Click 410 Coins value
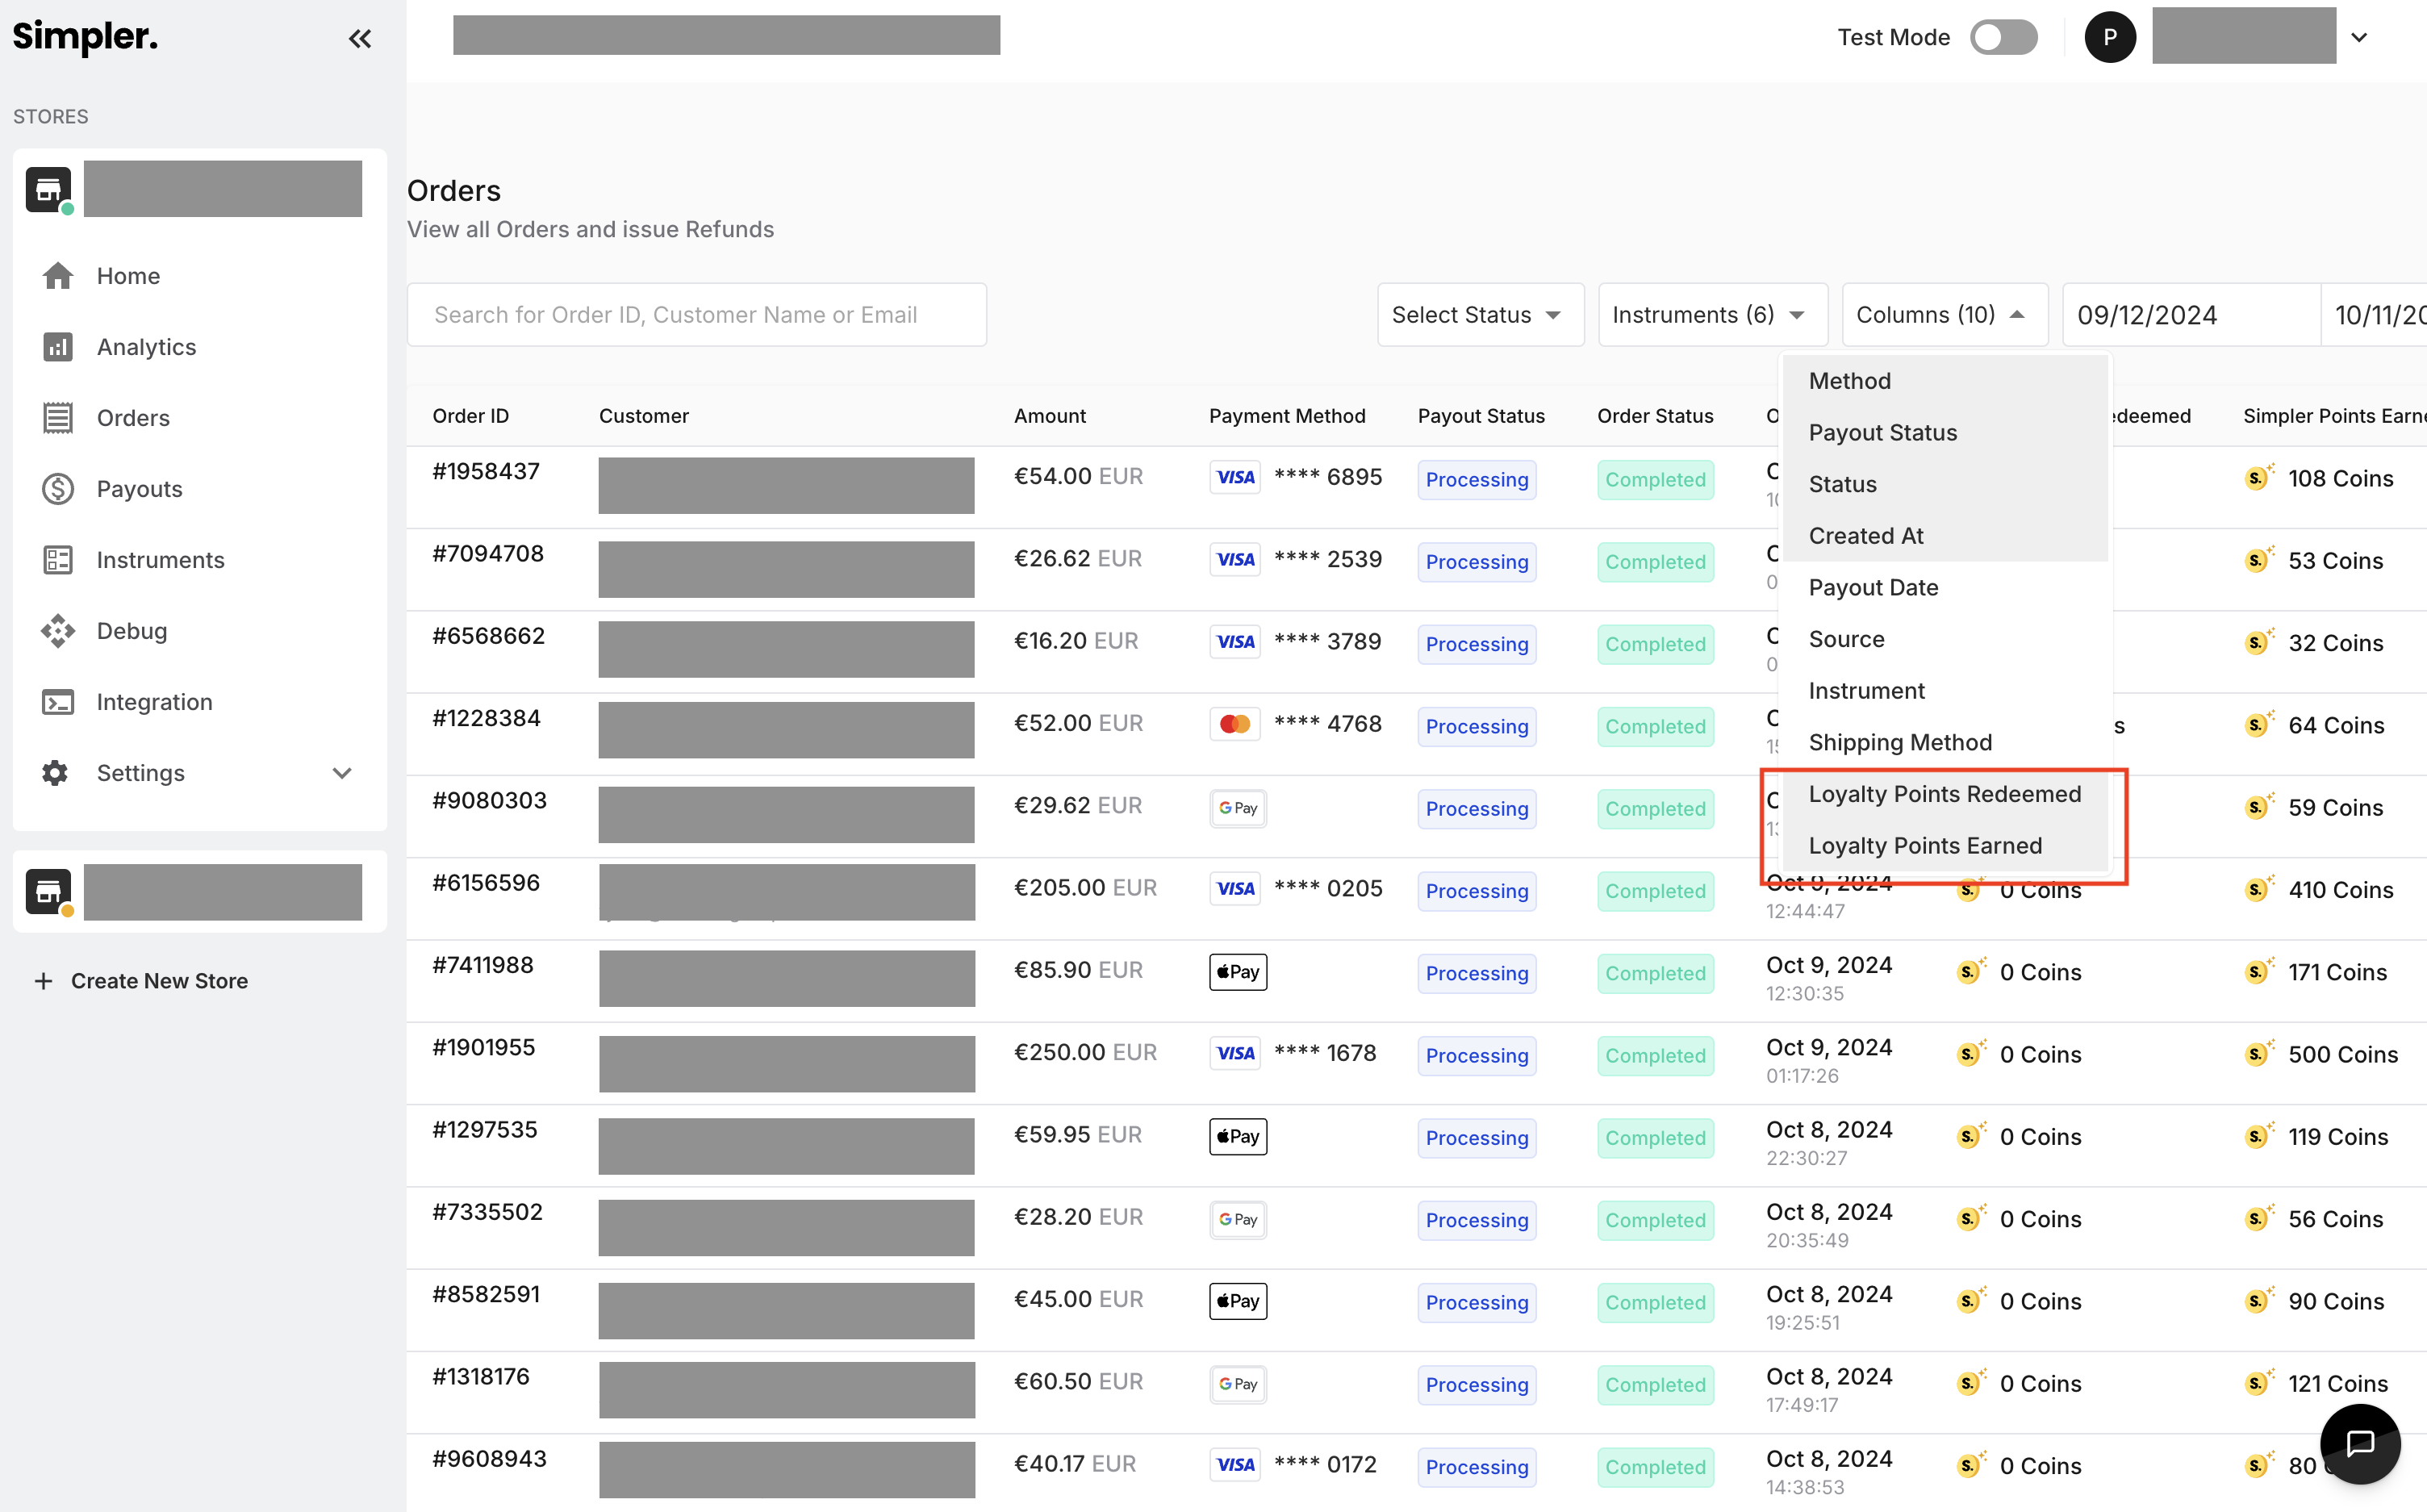2427x1512 pixels. [2341, 890]
